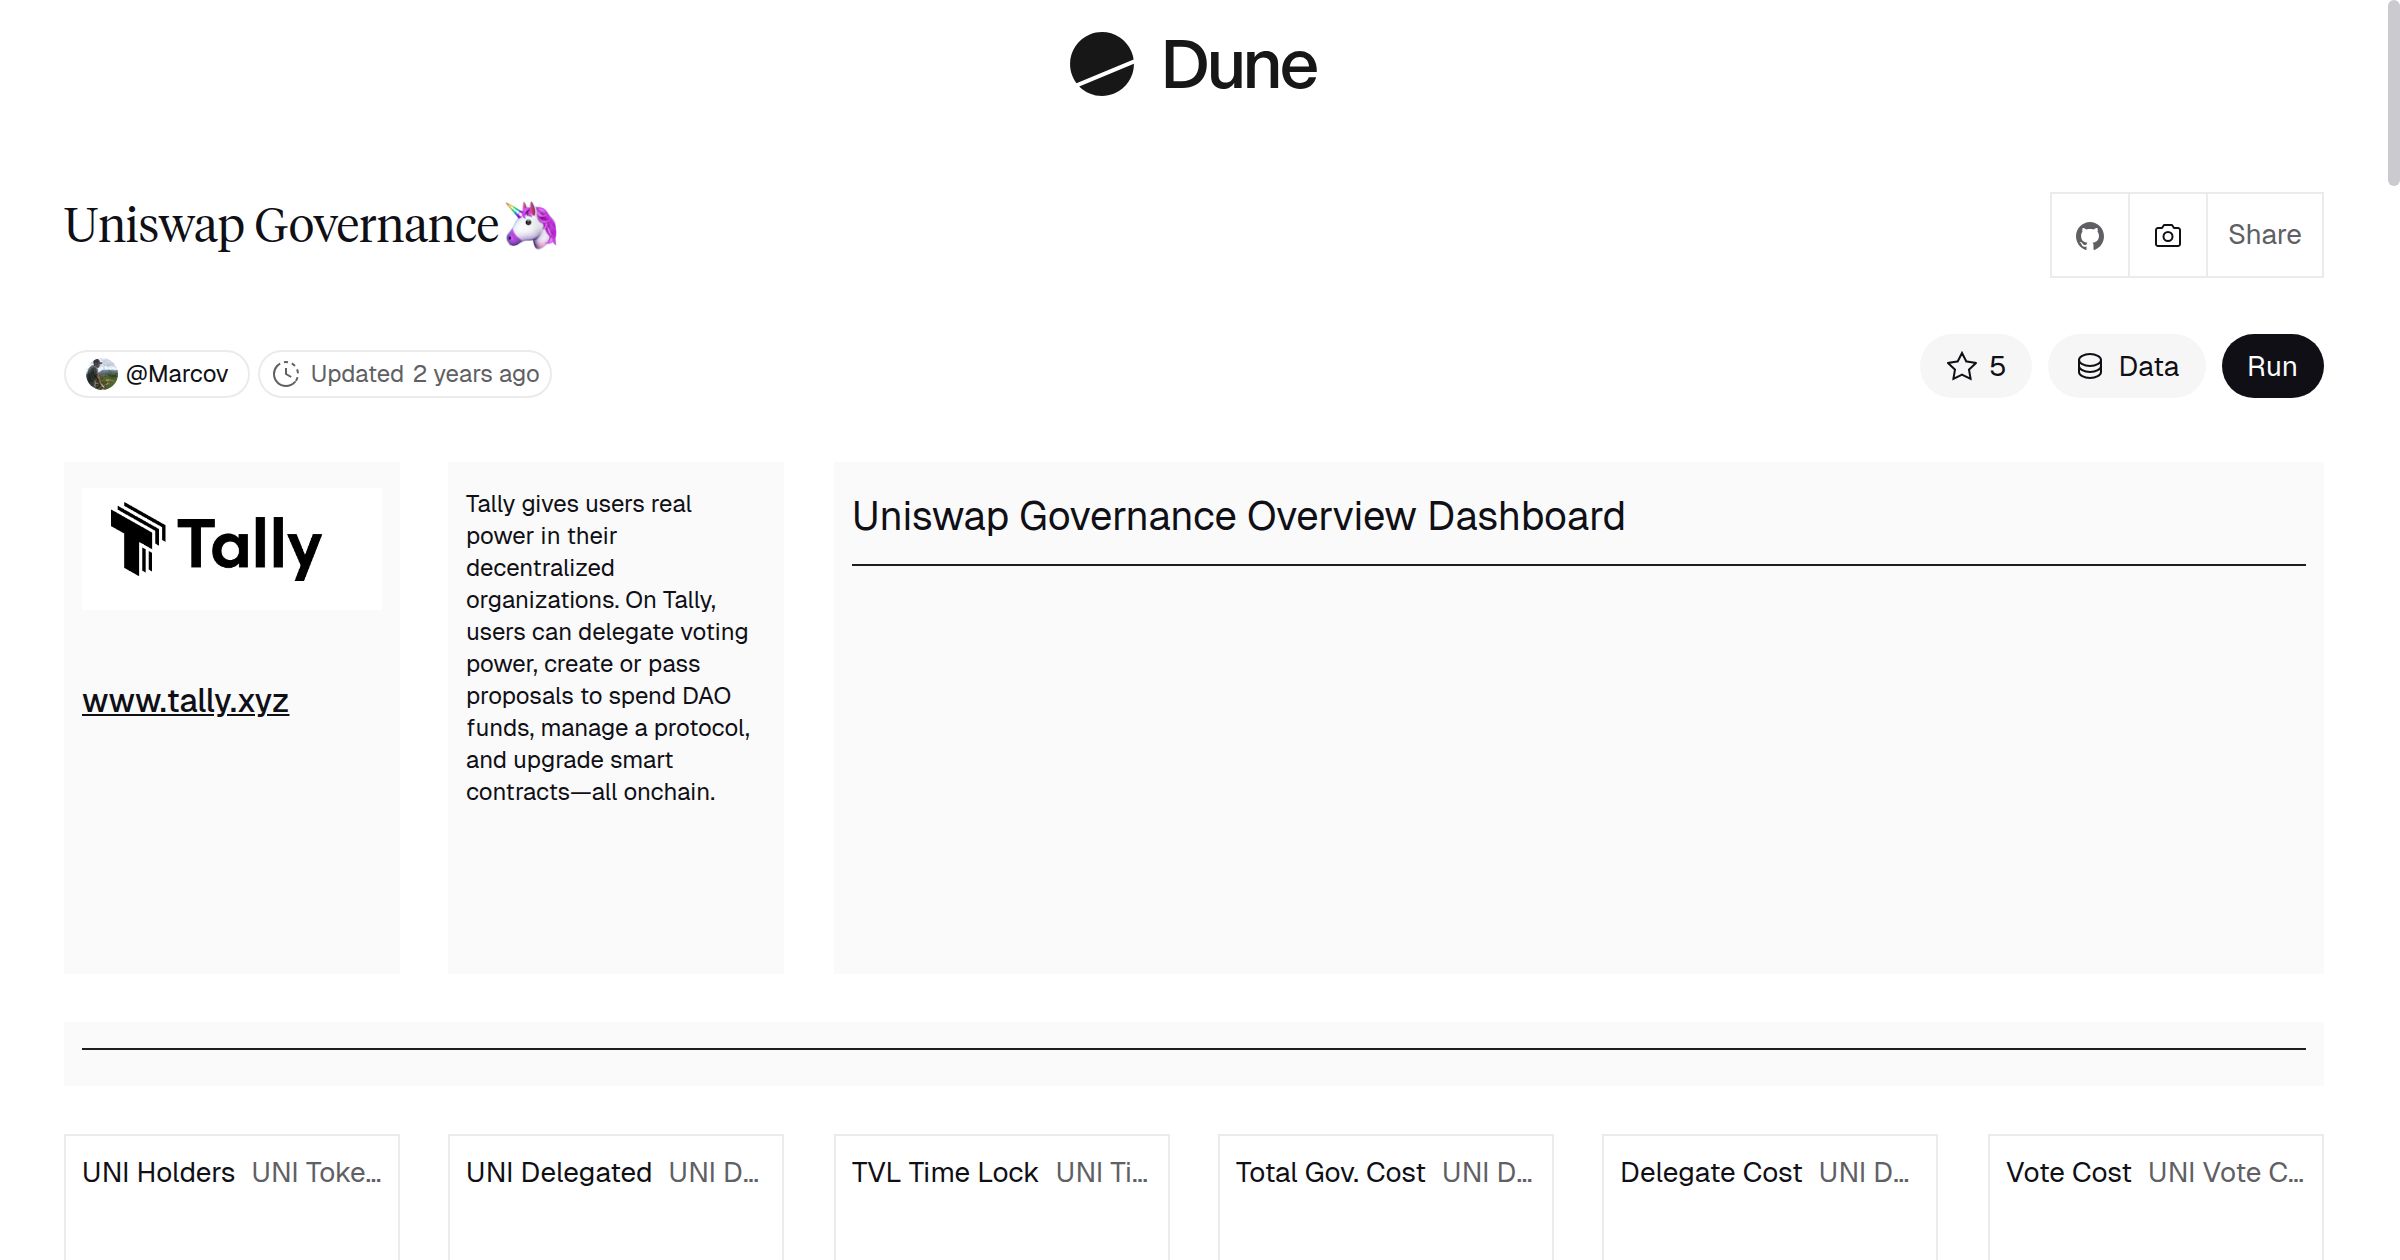Click the database icon on the Data button
This screenshot has width=2400, height=1260.
2089,366
